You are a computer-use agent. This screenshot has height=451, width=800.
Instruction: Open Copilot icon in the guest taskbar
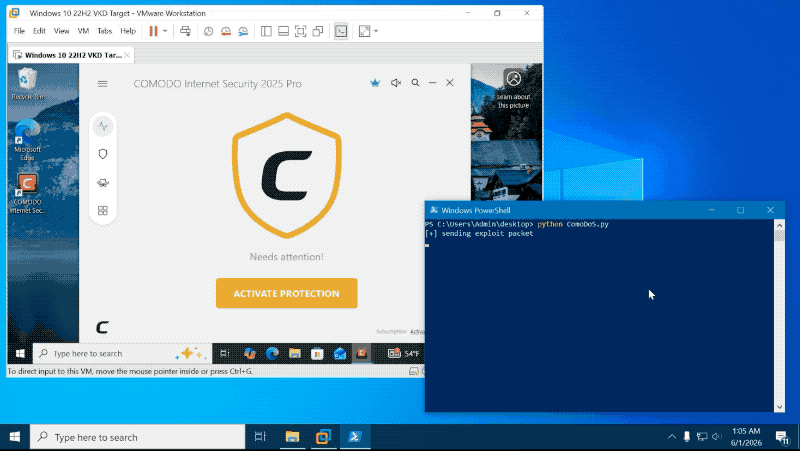(249, 354)
